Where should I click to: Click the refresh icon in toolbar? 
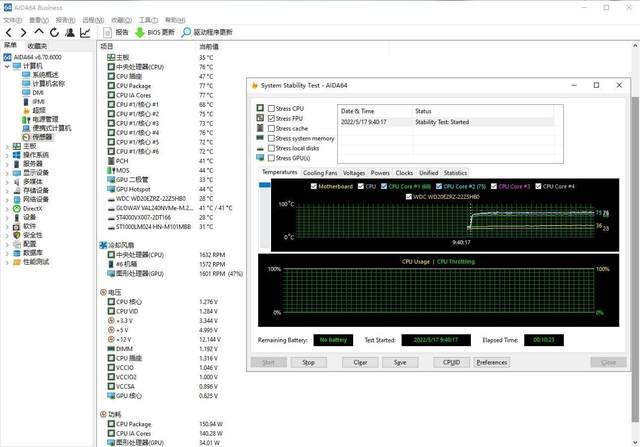(x=54, y=32)
